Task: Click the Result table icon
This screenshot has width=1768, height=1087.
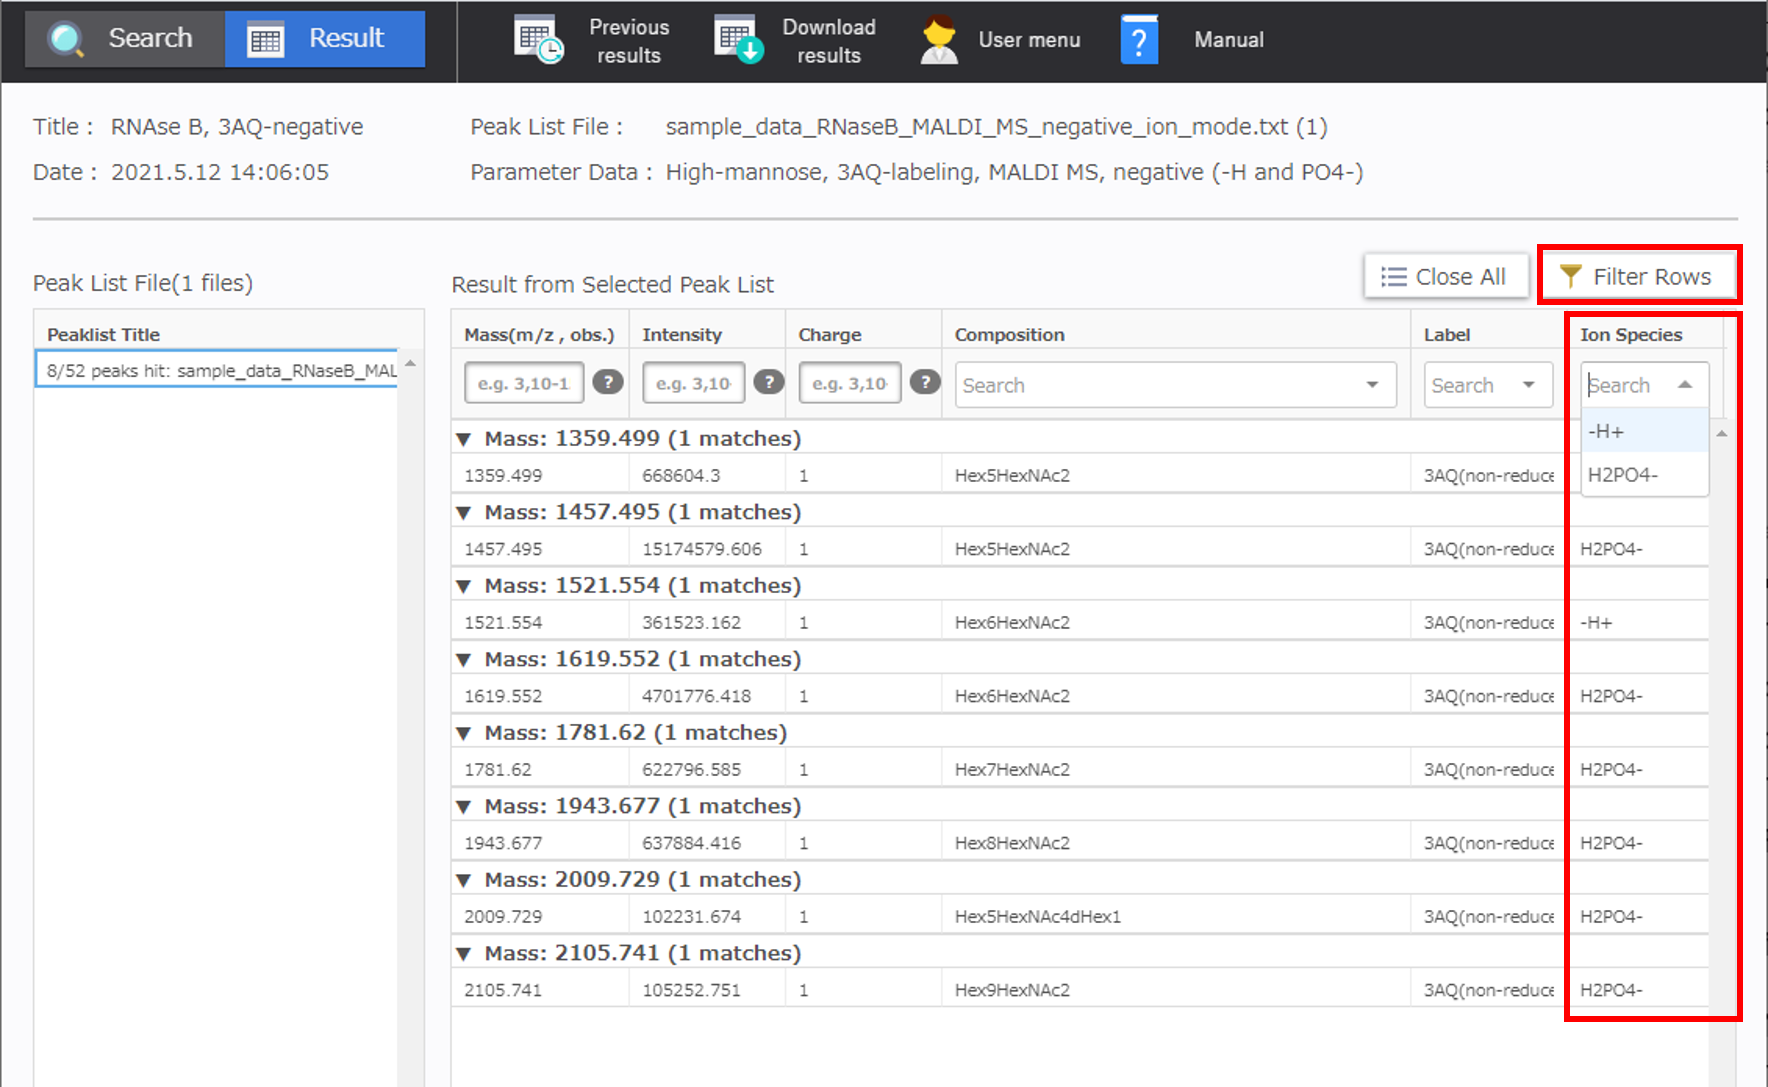Action: click(266, 40)
